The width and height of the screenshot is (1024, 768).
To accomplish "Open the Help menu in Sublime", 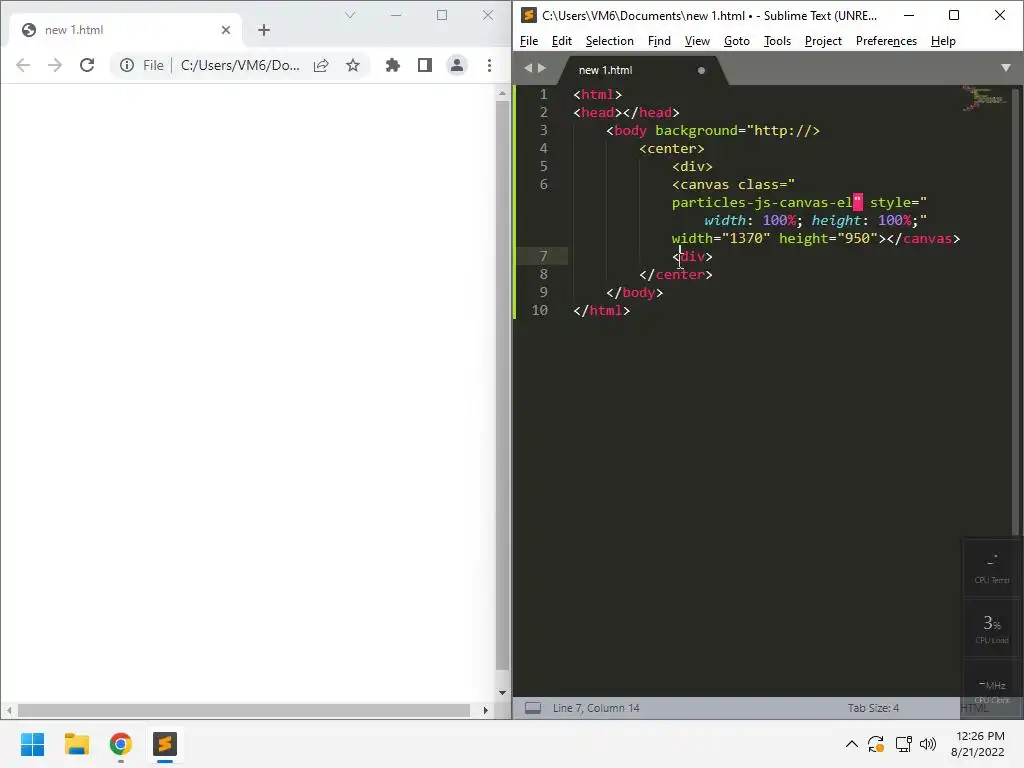I will pyautogui.click(x=943, y=41).
